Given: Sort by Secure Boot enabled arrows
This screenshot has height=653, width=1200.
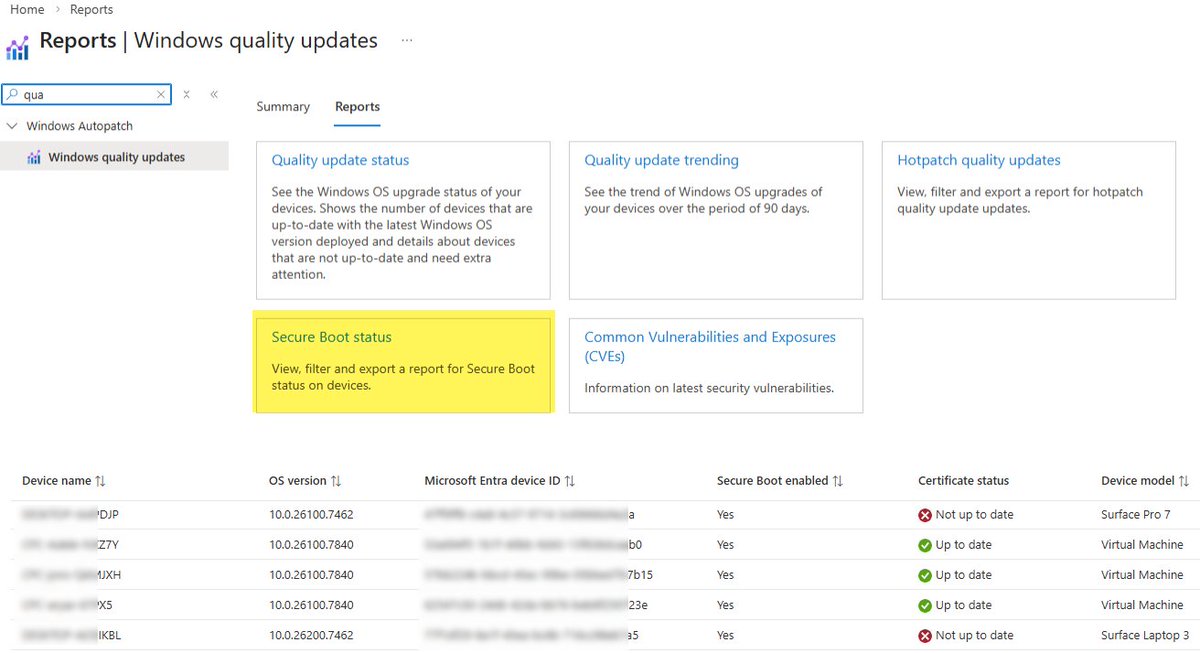Looking at the screenshot, I should (838, 481).
